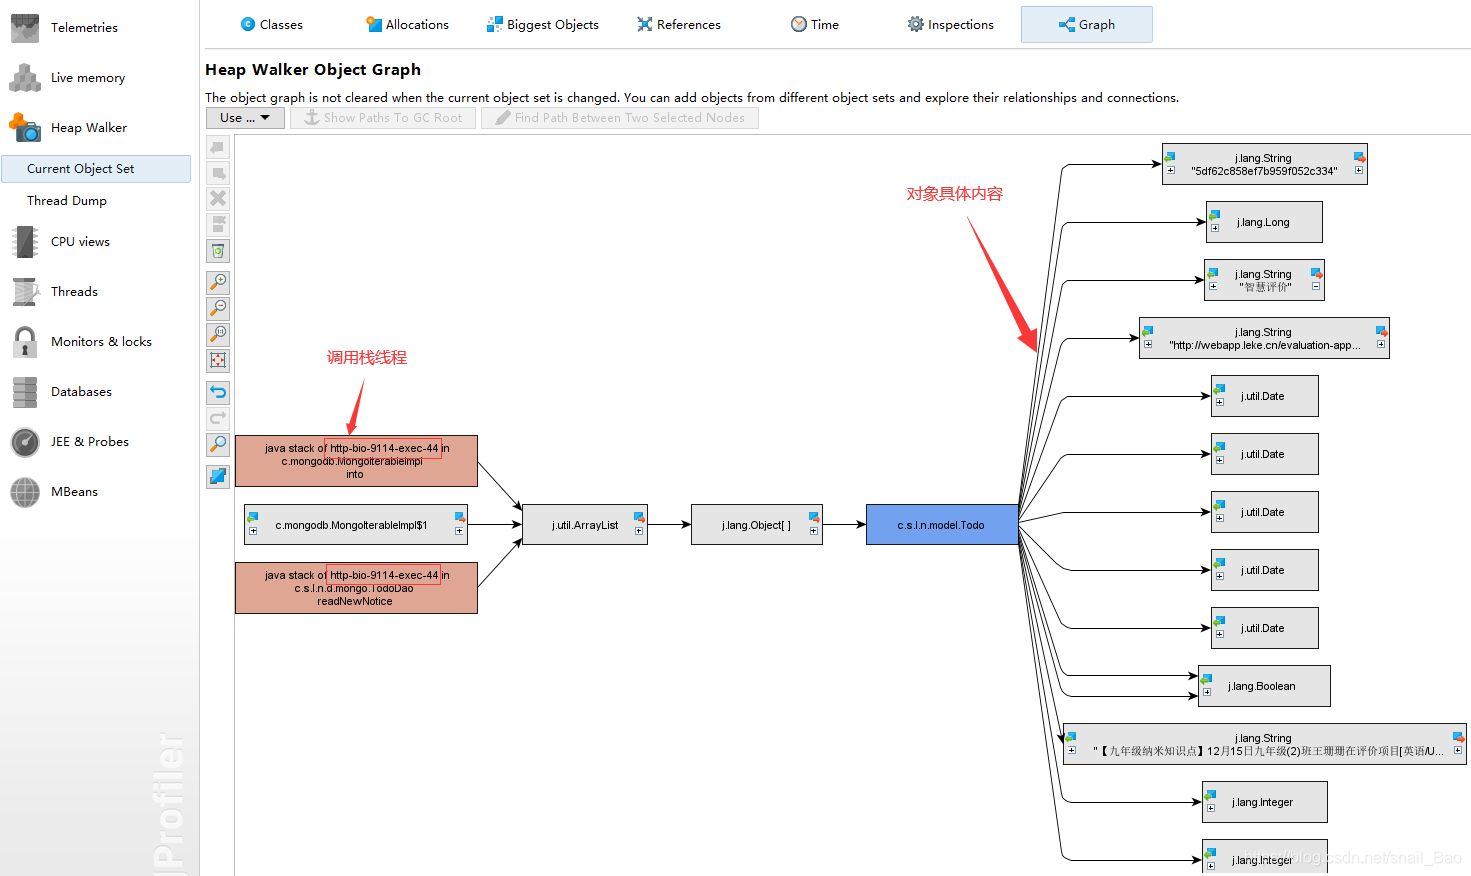The image size is (1471, 876).
Task: Select the "智慧评价" String node
Action: pyautogui.click(x=1264, y=280)
